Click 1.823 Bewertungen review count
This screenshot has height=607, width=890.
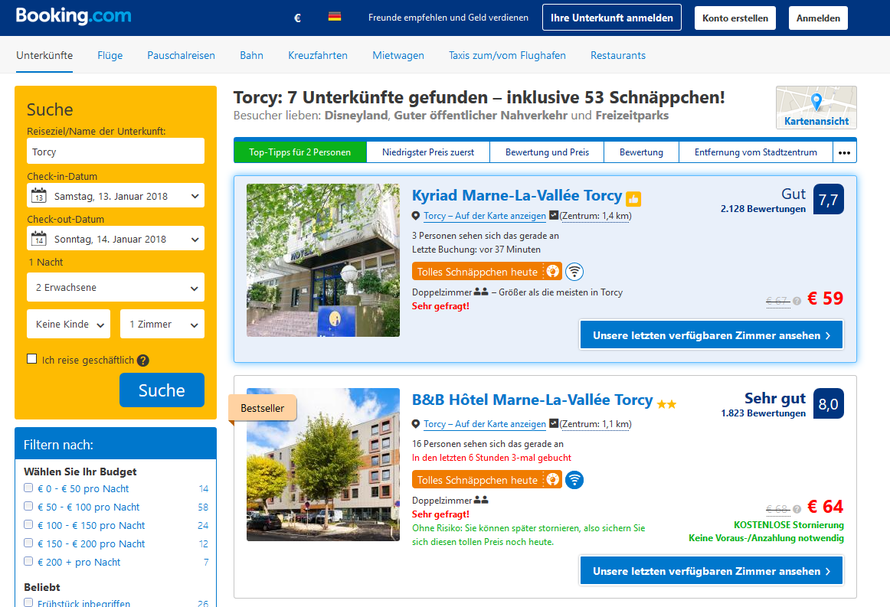tap(763, 413)
